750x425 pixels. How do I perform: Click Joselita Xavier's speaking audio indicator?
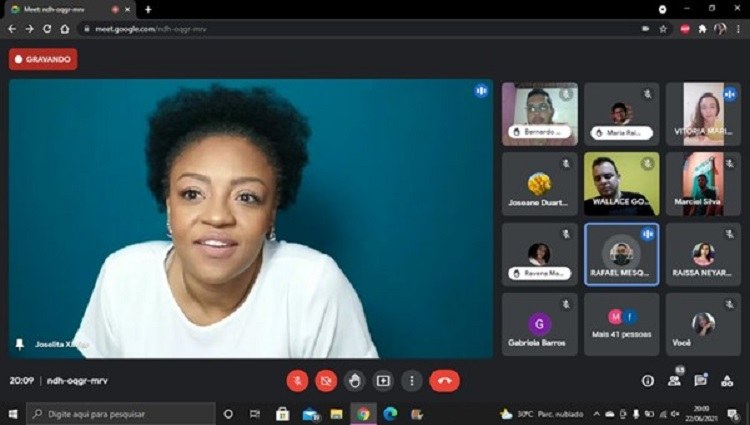[x=481, y=90]
